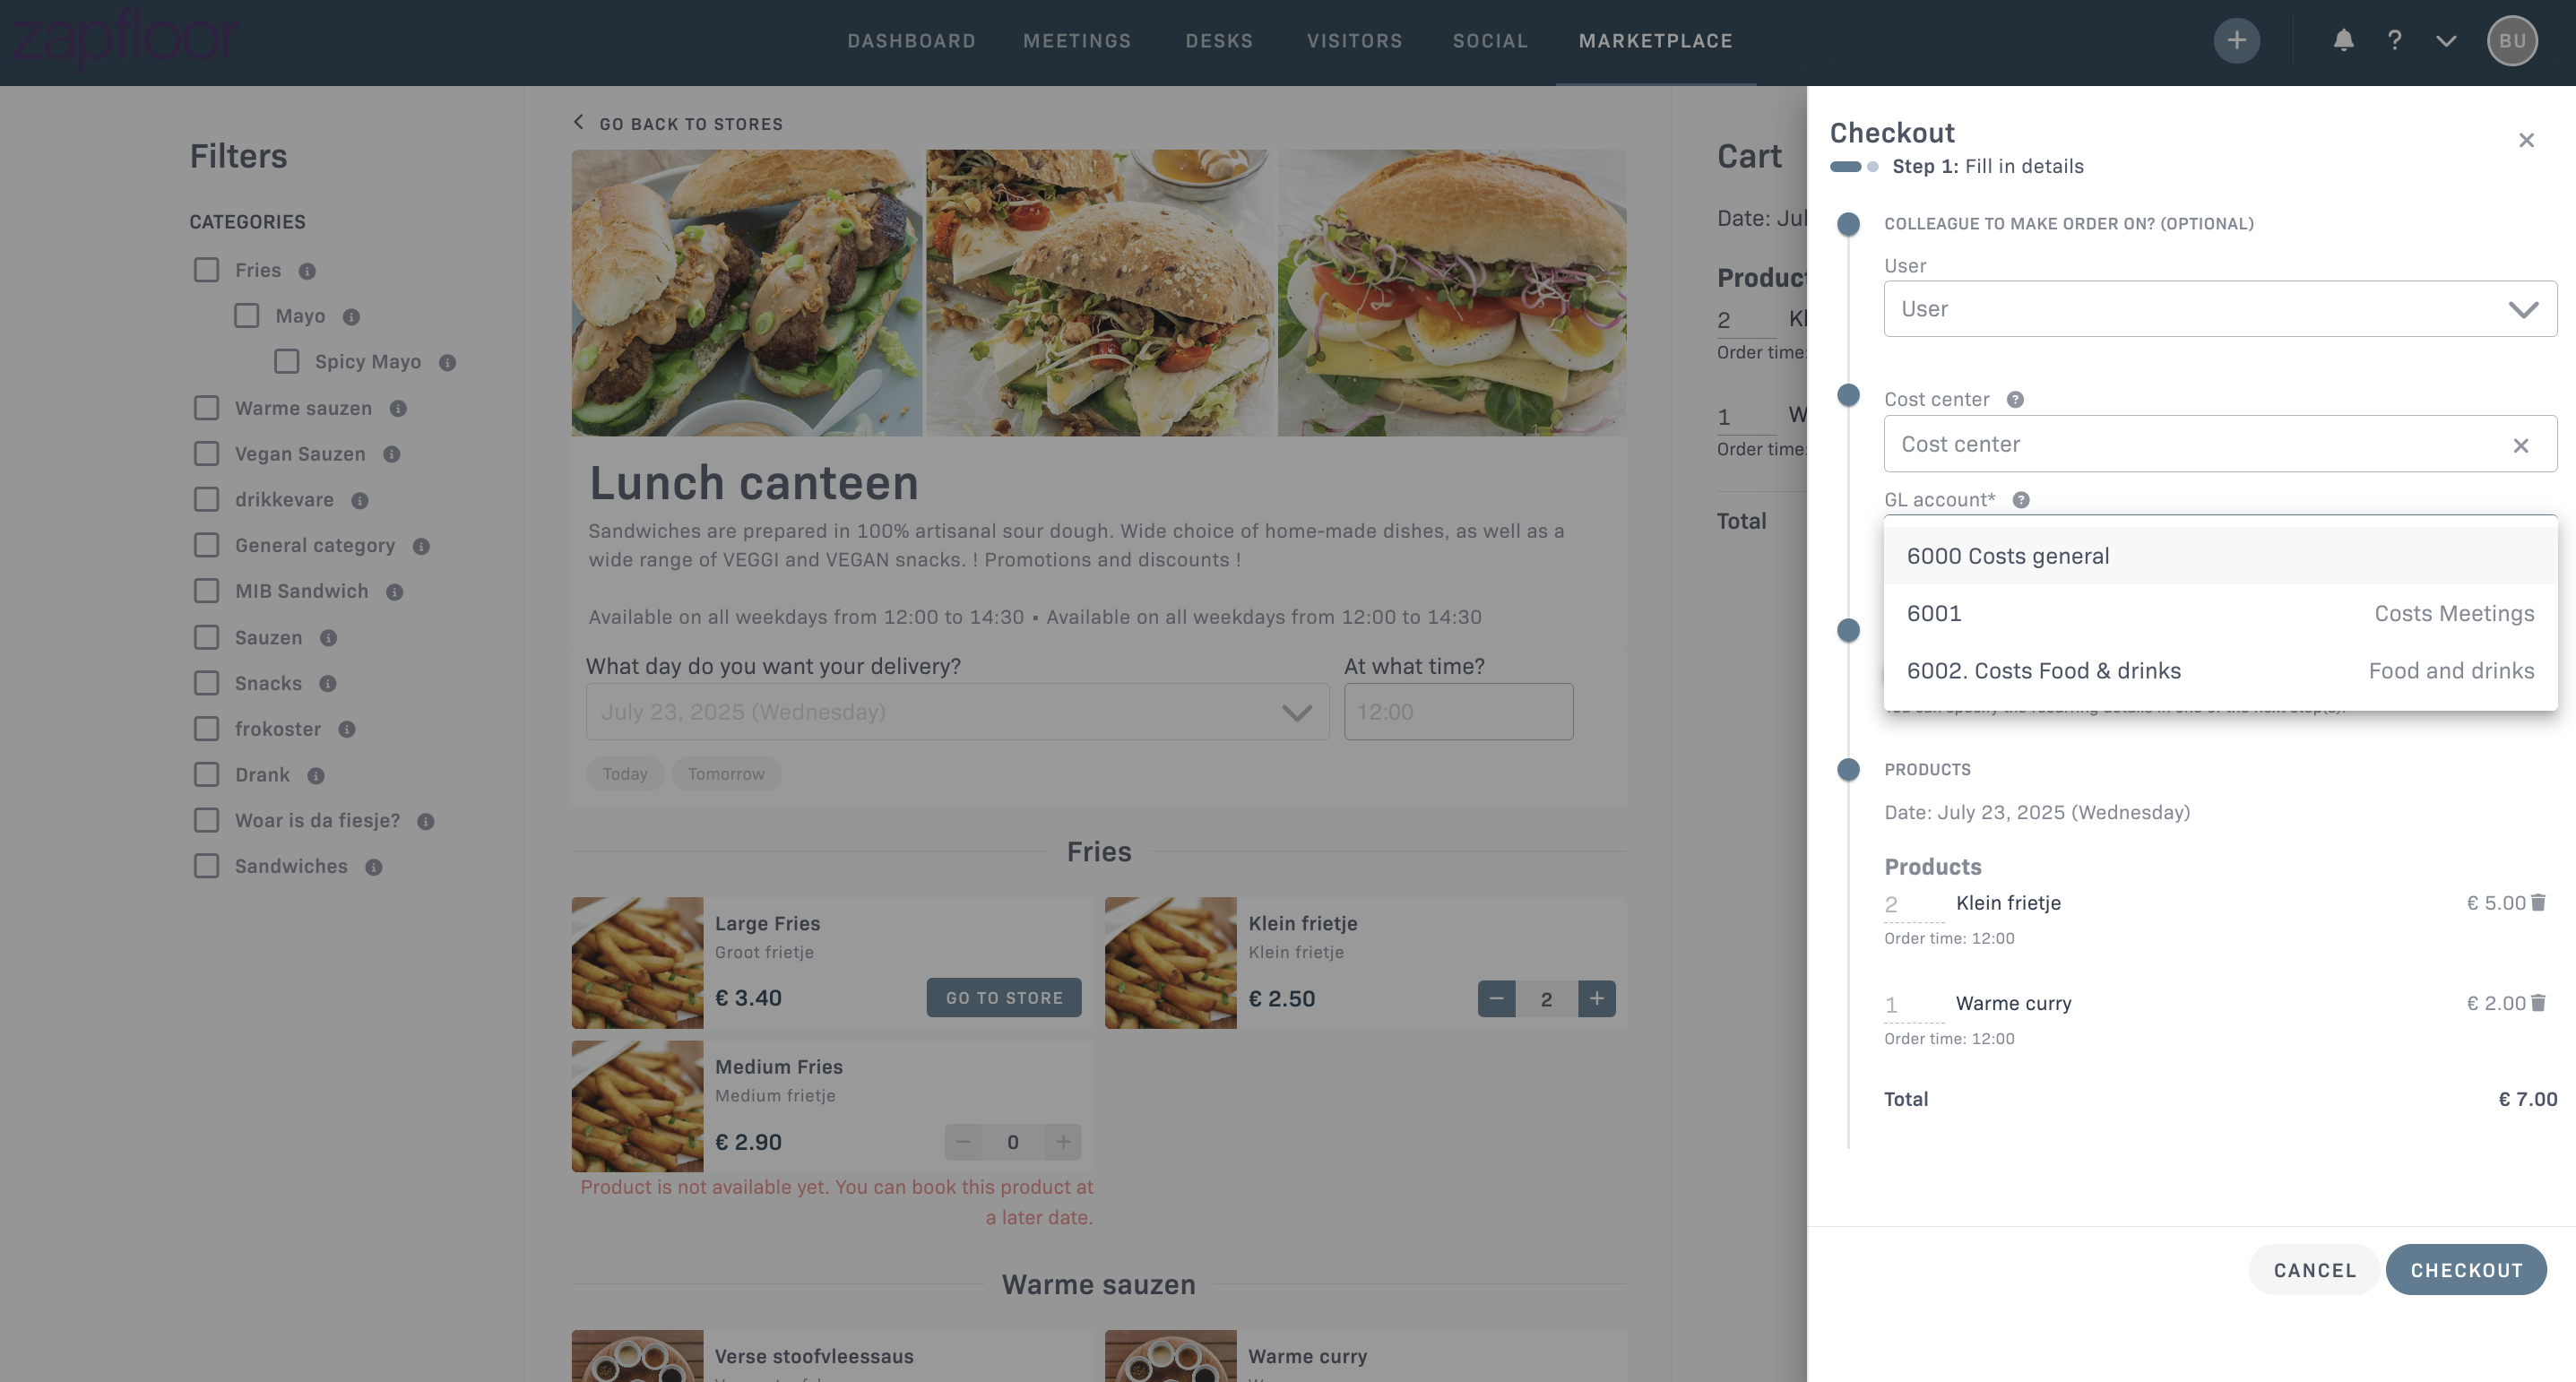Select 6002. Costs Food & drinks option
This screenshot has width=2576, height=1382.
pos(2220,670)
